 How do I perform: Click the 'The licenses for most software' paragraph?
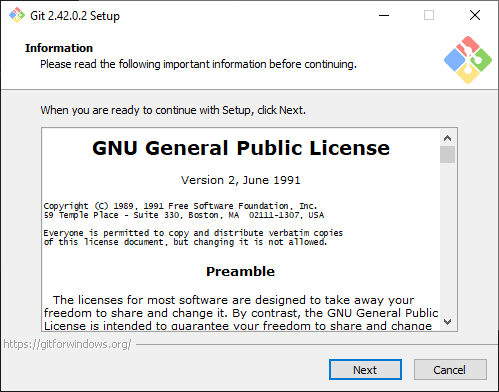pos(241,313)
